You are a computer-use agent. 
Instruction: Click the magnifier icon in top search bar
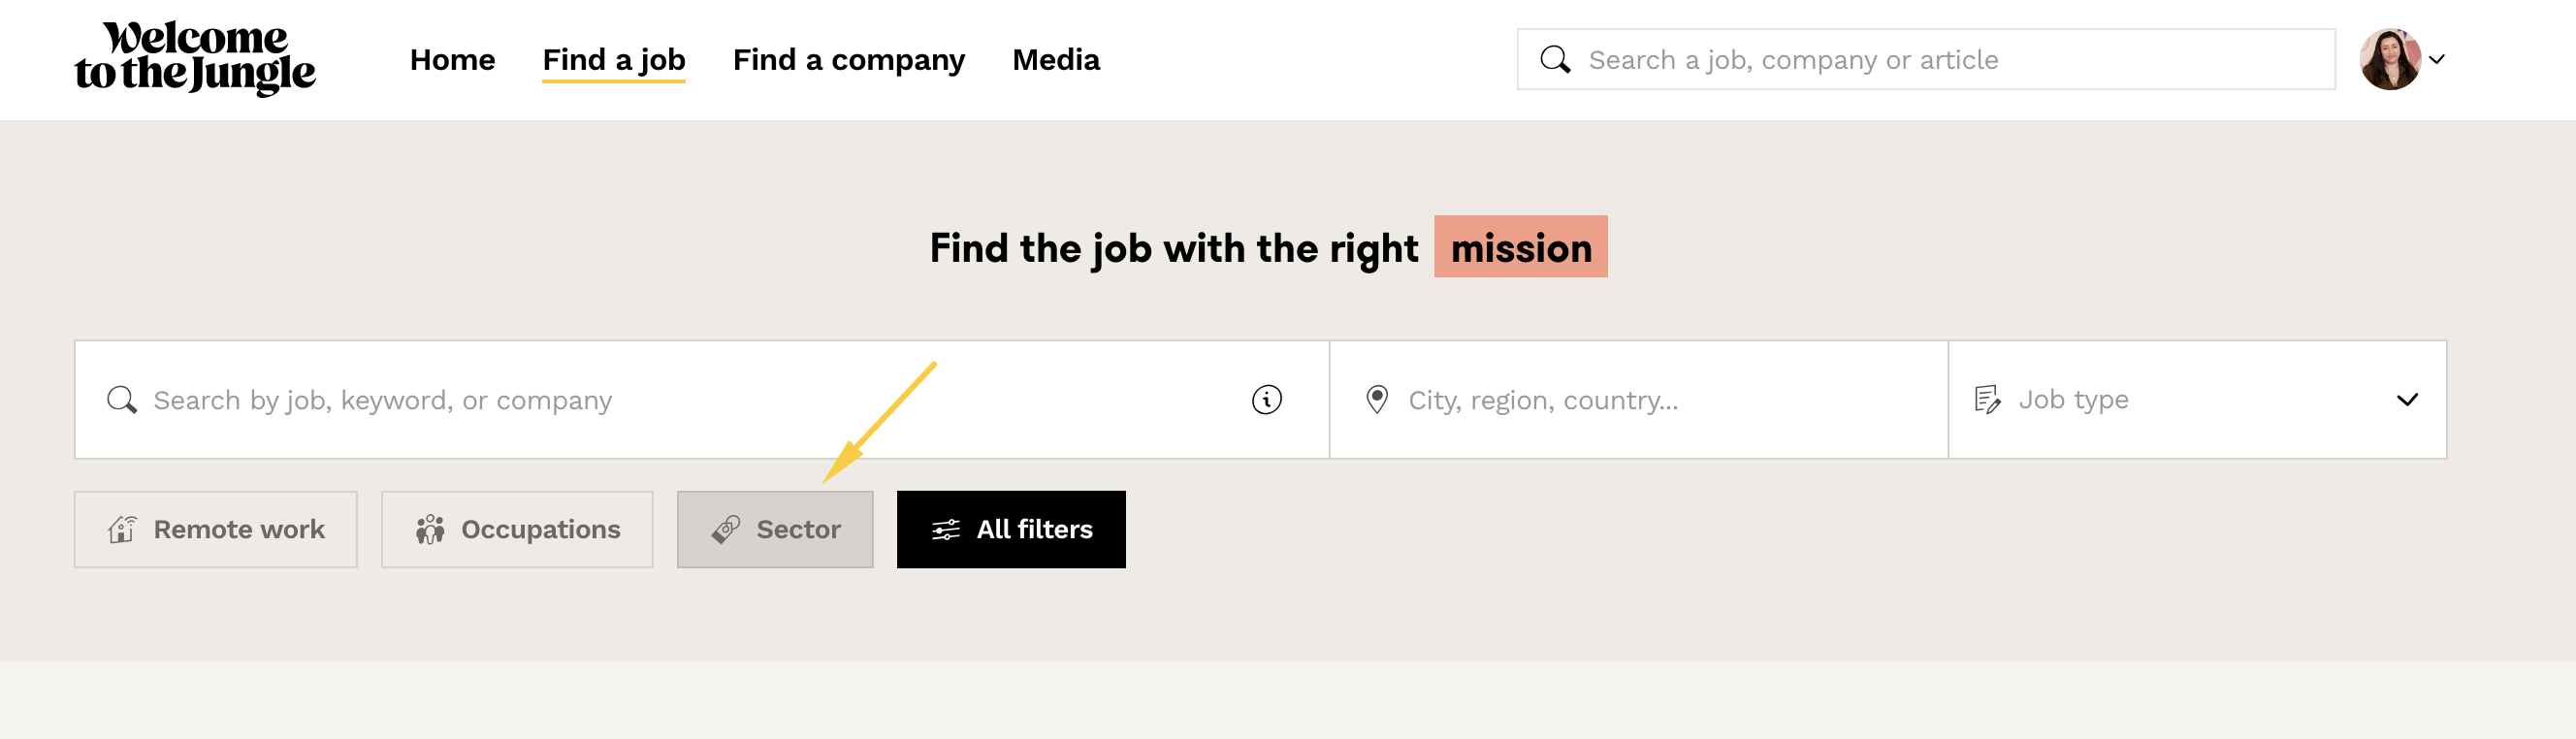1554,60
